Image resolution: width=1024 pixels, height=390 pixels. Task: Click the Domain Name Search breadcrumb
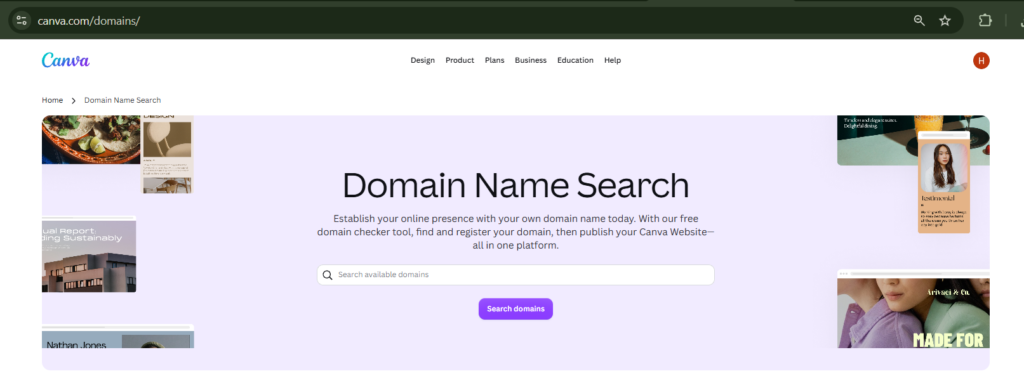(x=122, y=100)
